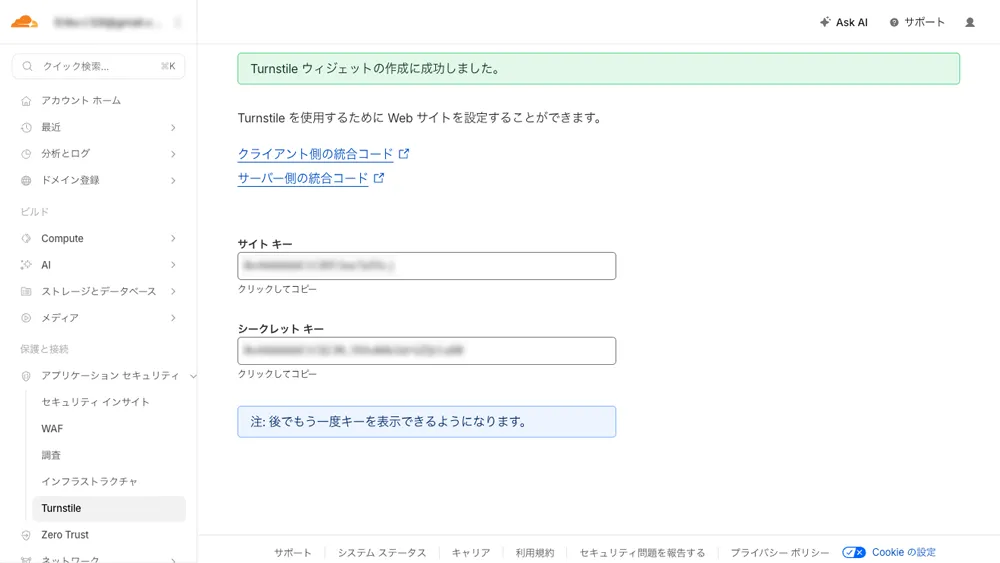Expand the 最近 menu chevron
Screen dimensions: 1000x563
(173, 128)
